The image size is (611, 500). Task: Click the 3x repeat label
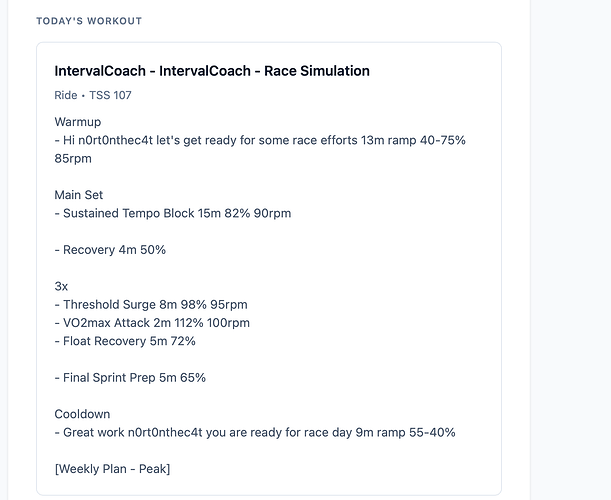pyautogui.click(x=61, y=286)
